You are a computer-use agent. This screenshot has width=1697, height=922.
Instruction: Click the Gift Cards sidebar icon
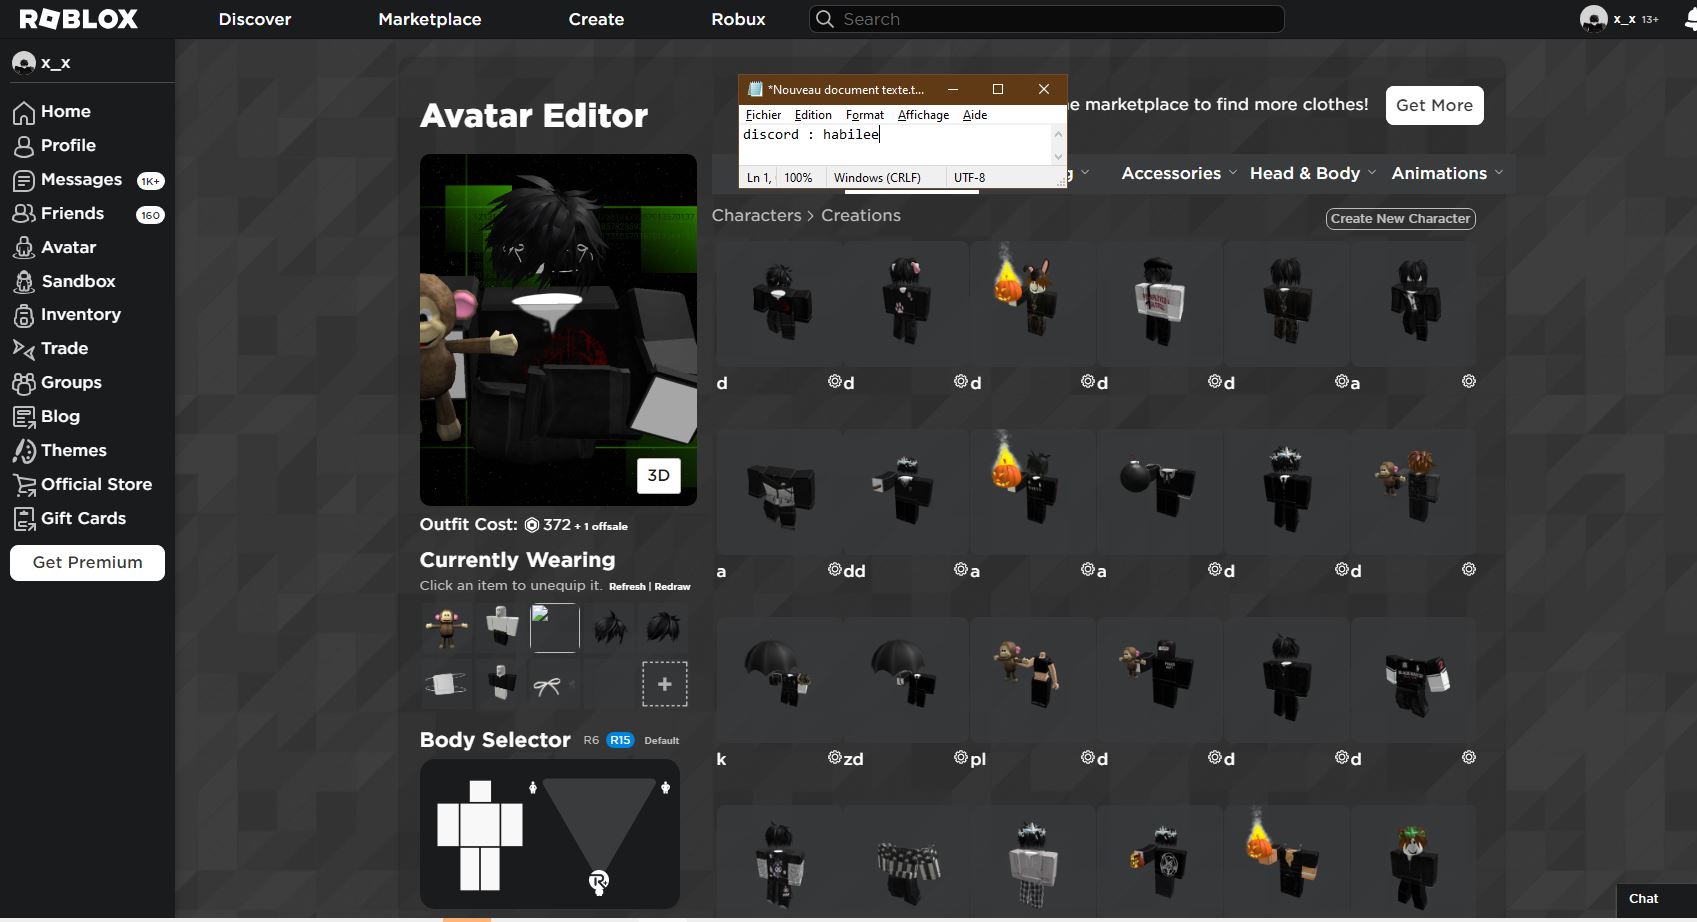click(x=24, y=518)
